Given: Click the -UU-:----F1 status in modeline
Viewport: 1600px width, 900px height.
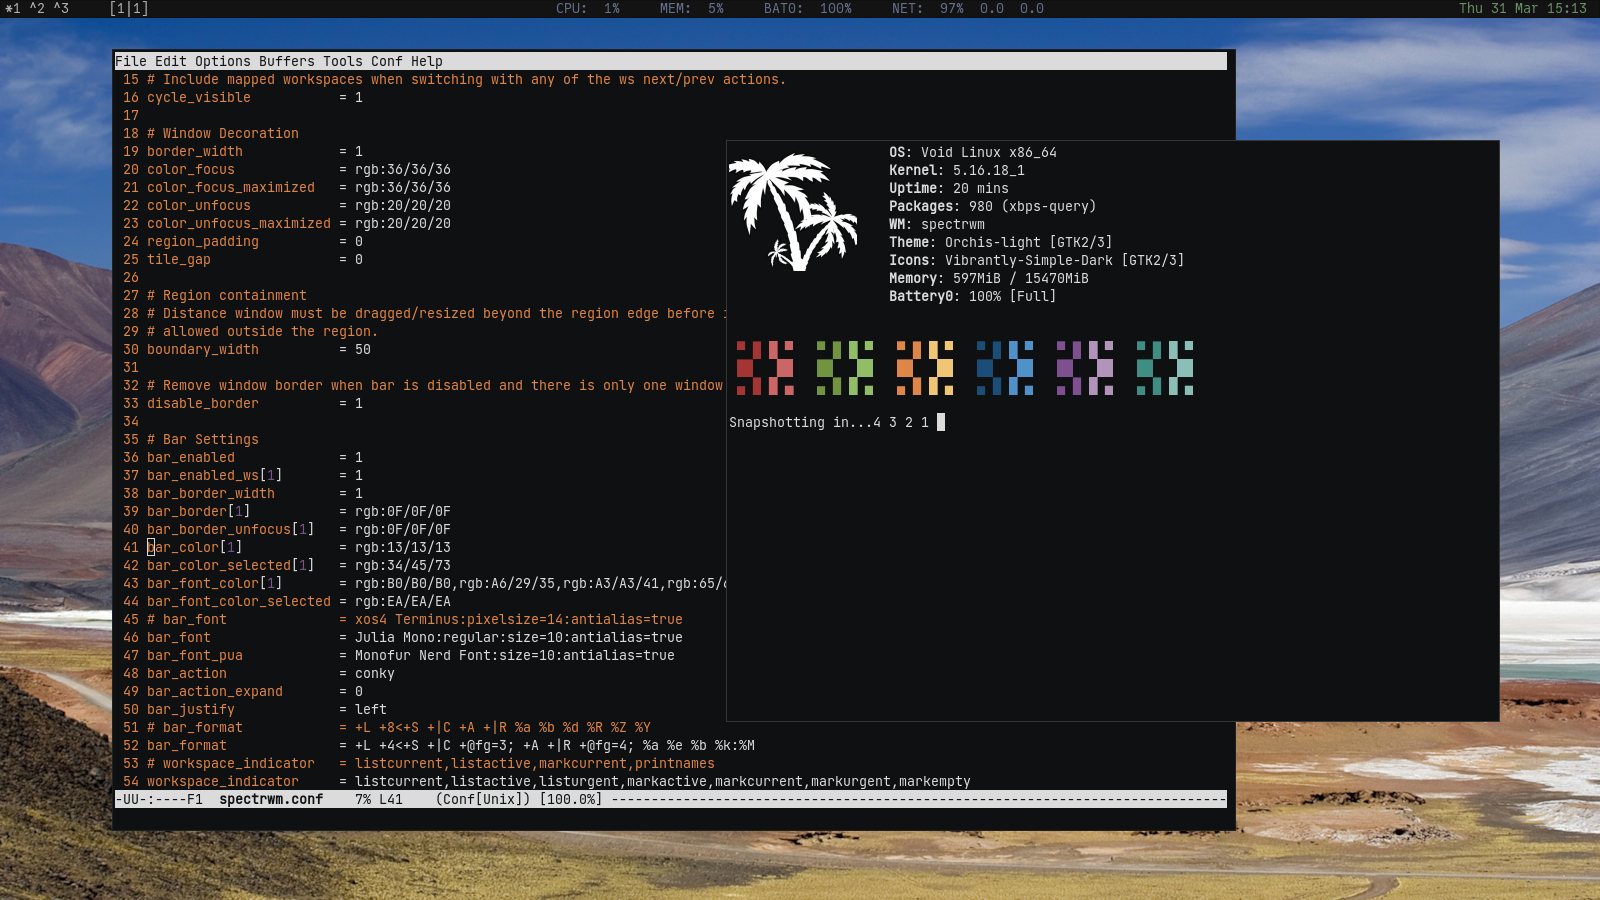Looking at the screenshot, I should (159, 799).
